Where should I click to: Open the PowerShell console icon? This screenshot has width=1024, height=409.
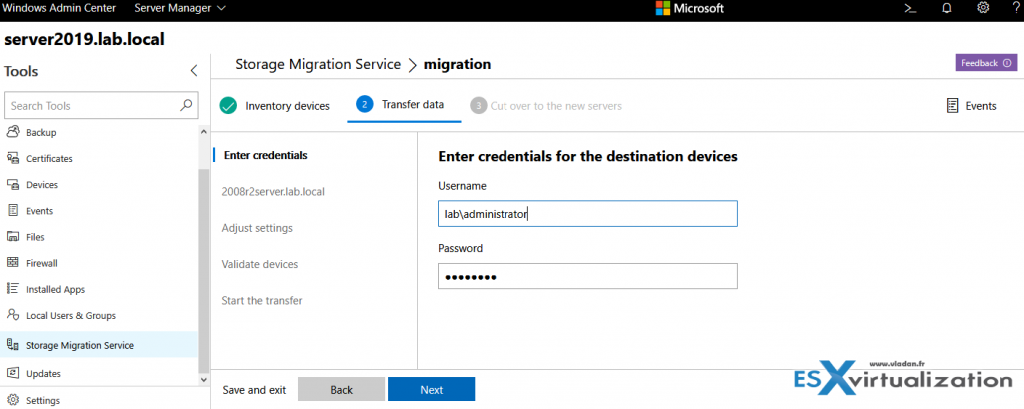(x=911, y=8)
